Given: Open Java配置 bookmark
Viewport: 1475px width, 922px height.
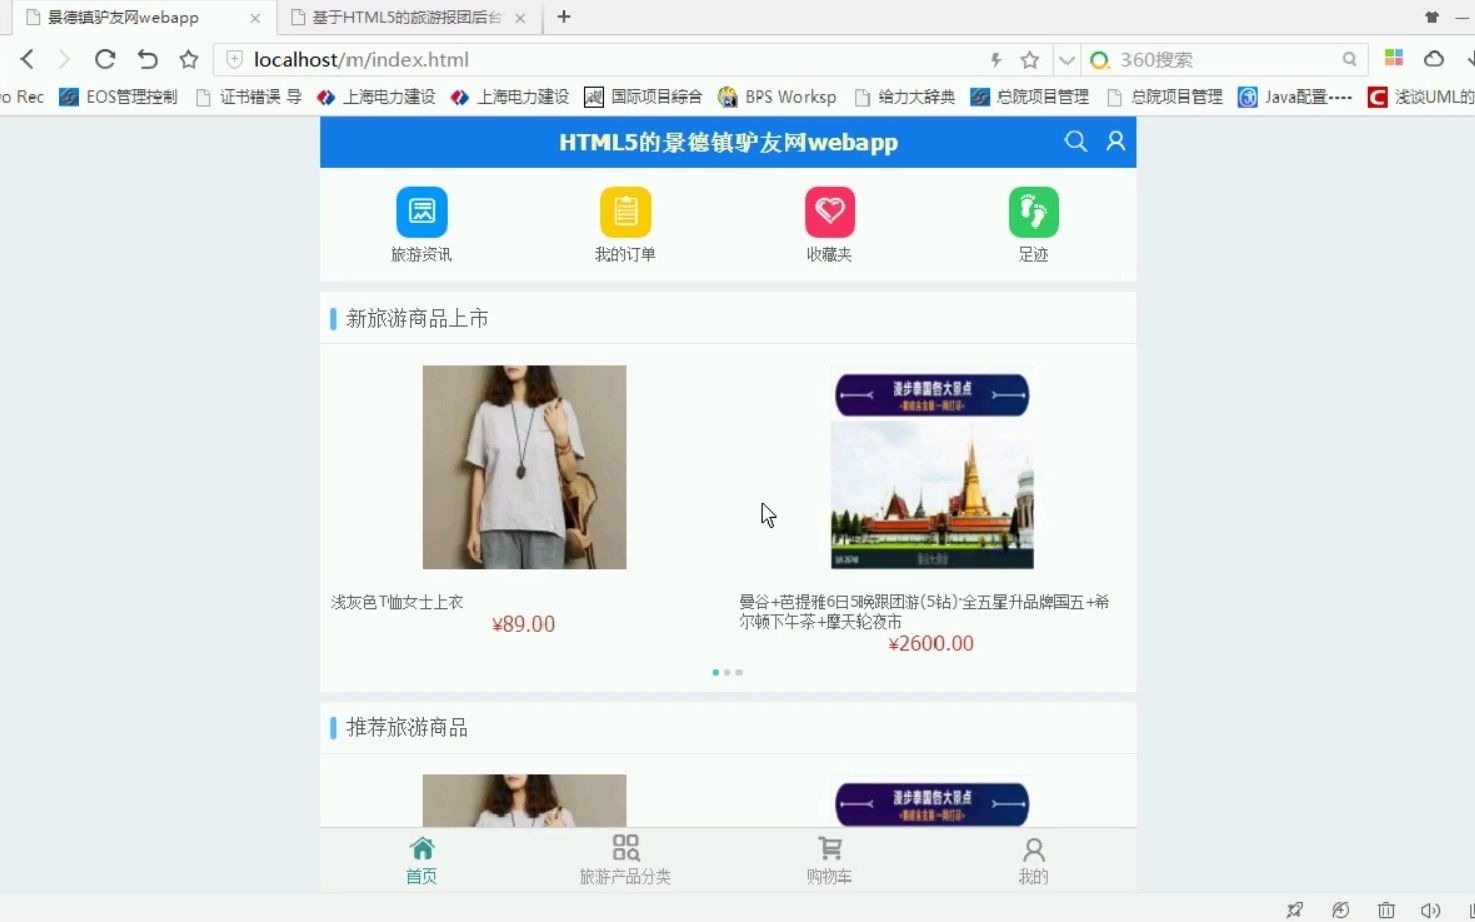Looking at the screenshot, I should tap(1295, 97).
